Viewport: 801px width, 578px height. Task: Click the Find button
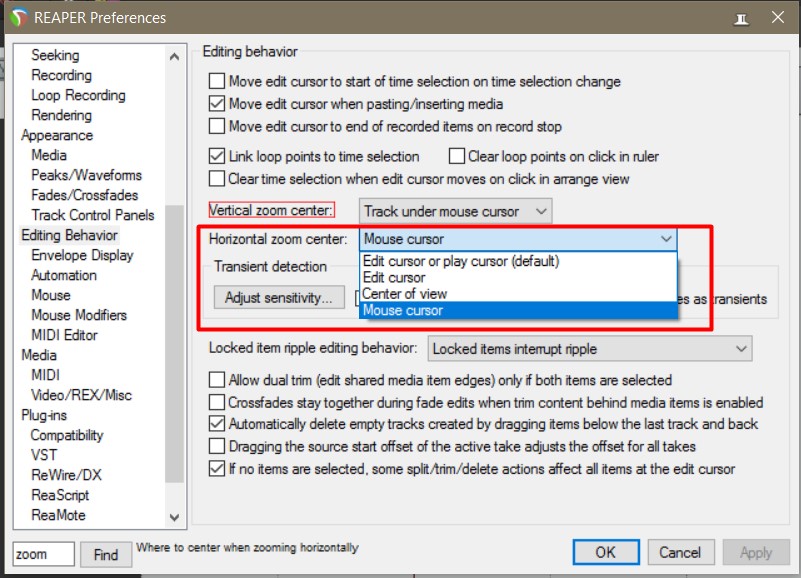coord(106,554)
